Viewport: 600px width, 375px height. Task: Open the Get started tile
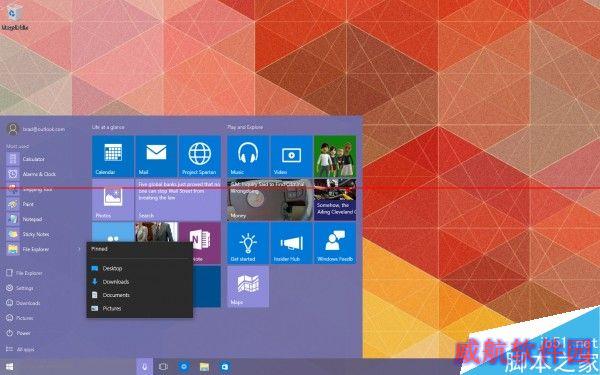[248, 243]
